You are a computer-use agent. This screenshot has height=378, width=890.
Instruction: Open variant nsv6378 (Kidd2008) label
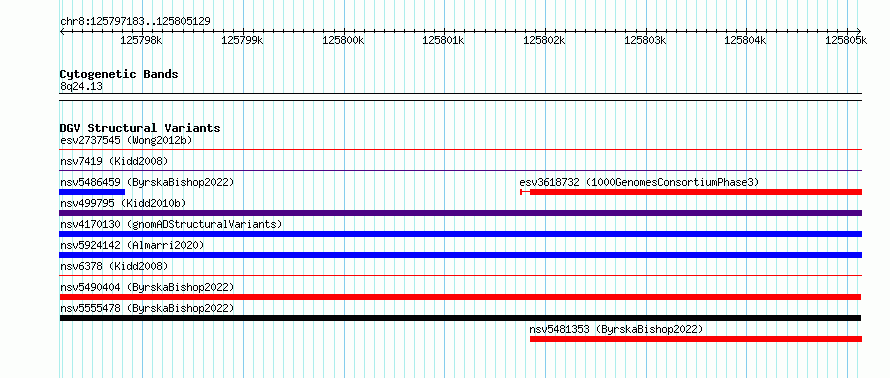114,266
